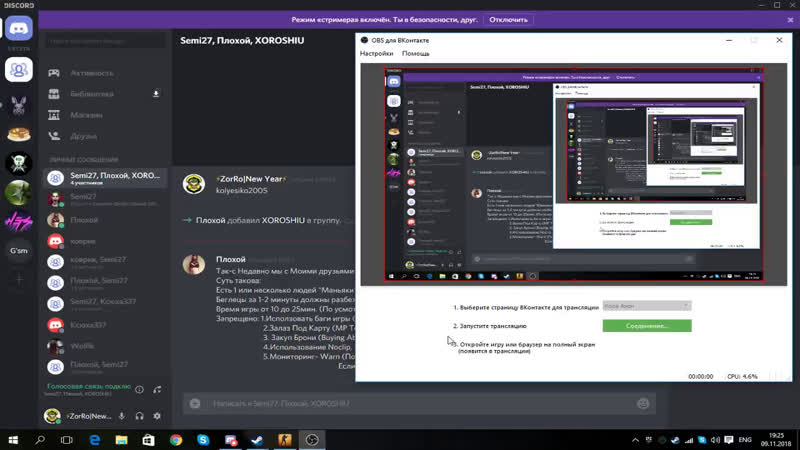Click the Windows Start button
This screenshot has width=800, height=450.
13,440
